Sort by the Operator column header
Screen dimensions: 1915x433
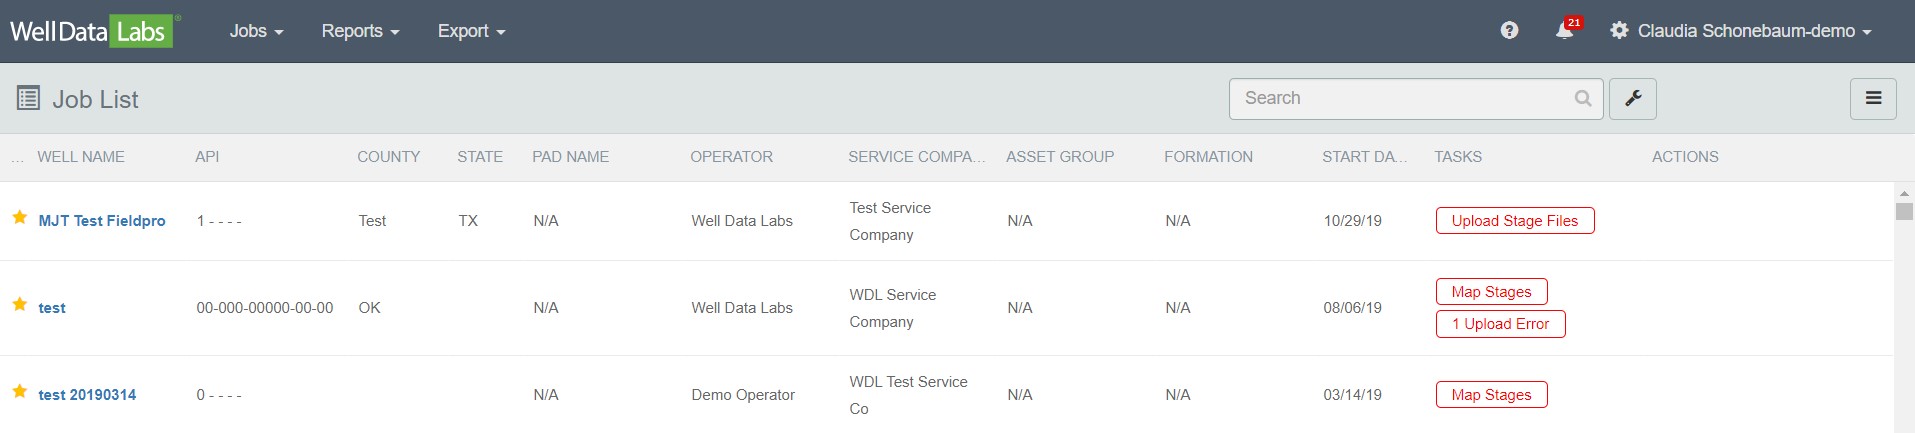[731, 157]
